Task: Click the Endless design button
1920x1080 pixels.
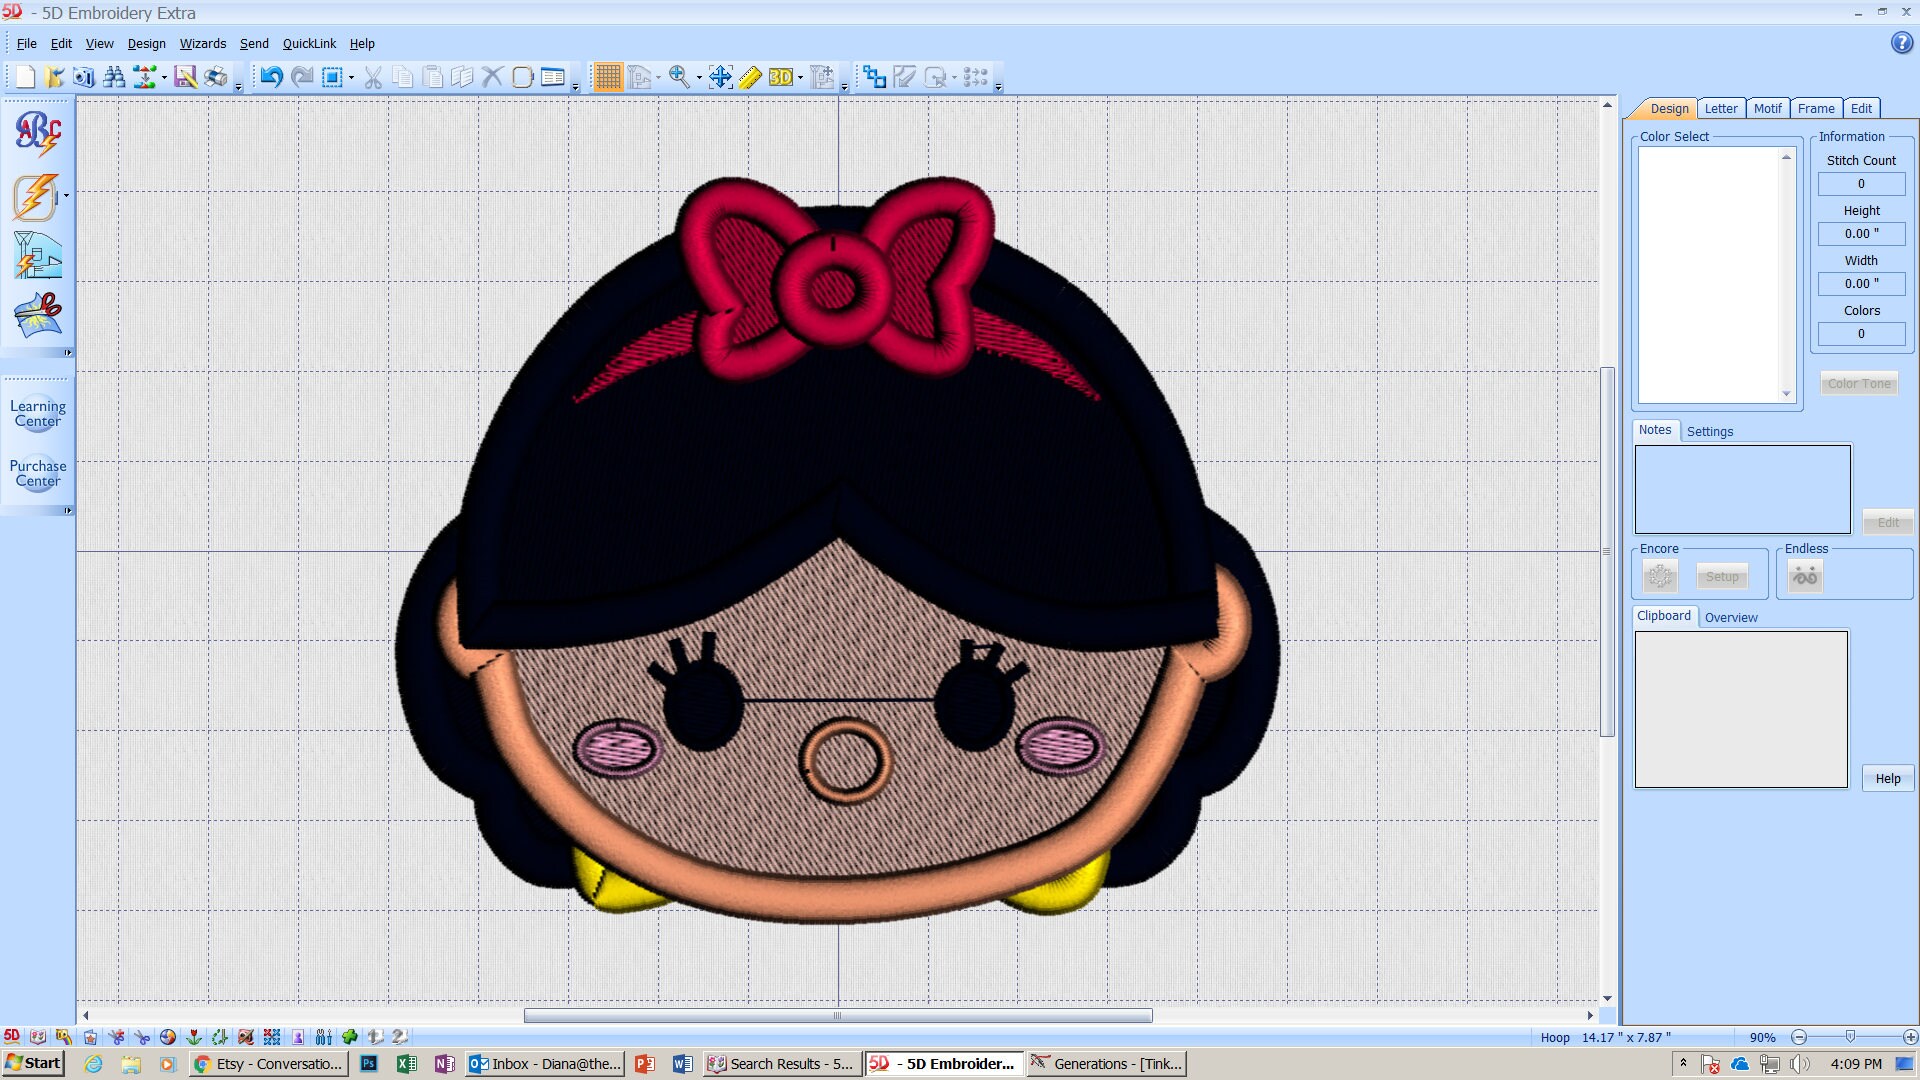Action: [1804, 576]
